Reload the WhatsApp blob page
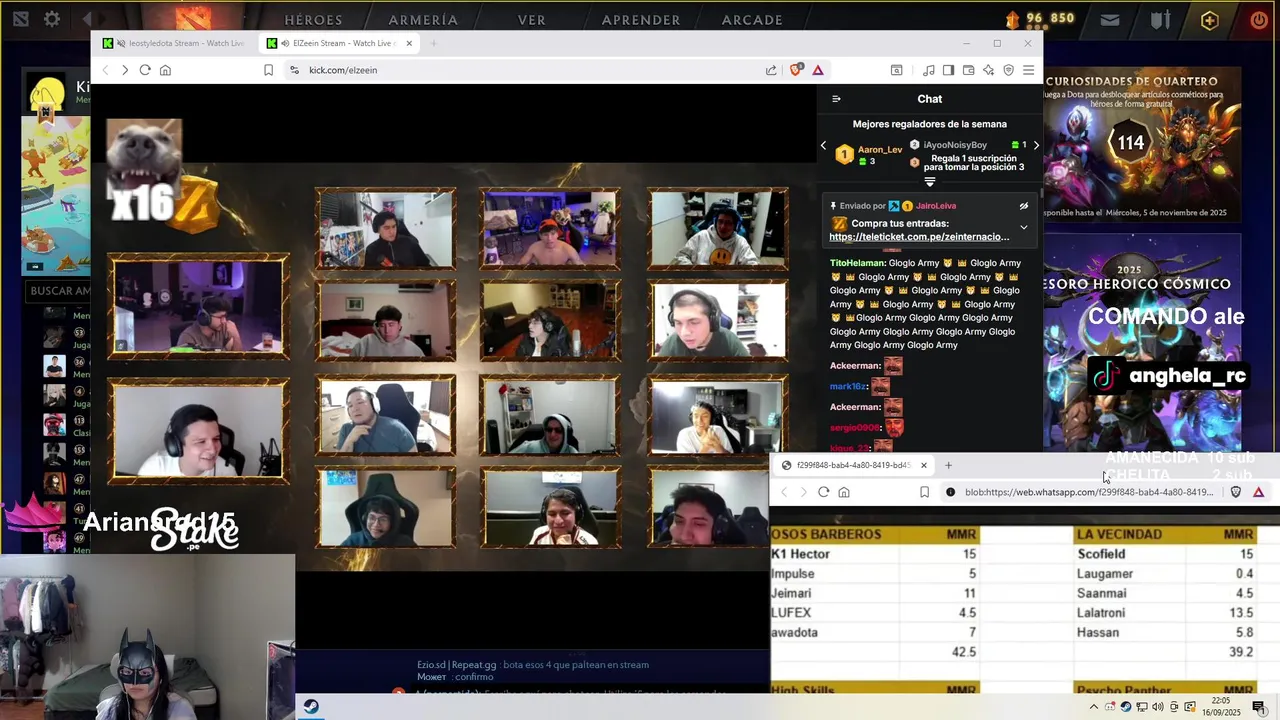 coord(823,492)
